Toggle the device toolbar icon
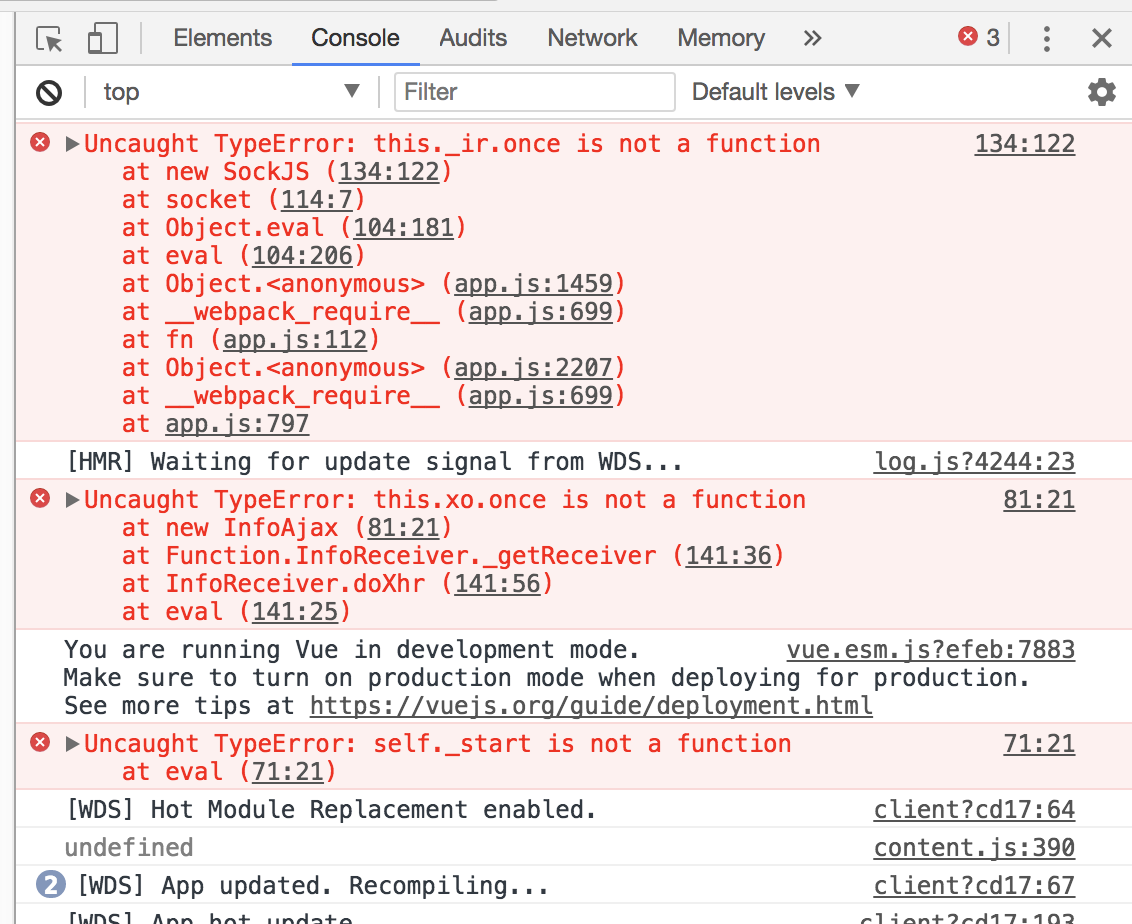1132x924 pixels. coord(103,38)
